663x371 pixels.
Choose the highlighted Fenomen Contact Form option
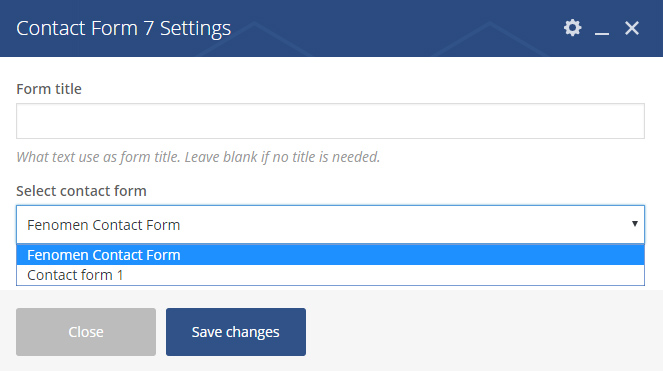click(330, 255)
